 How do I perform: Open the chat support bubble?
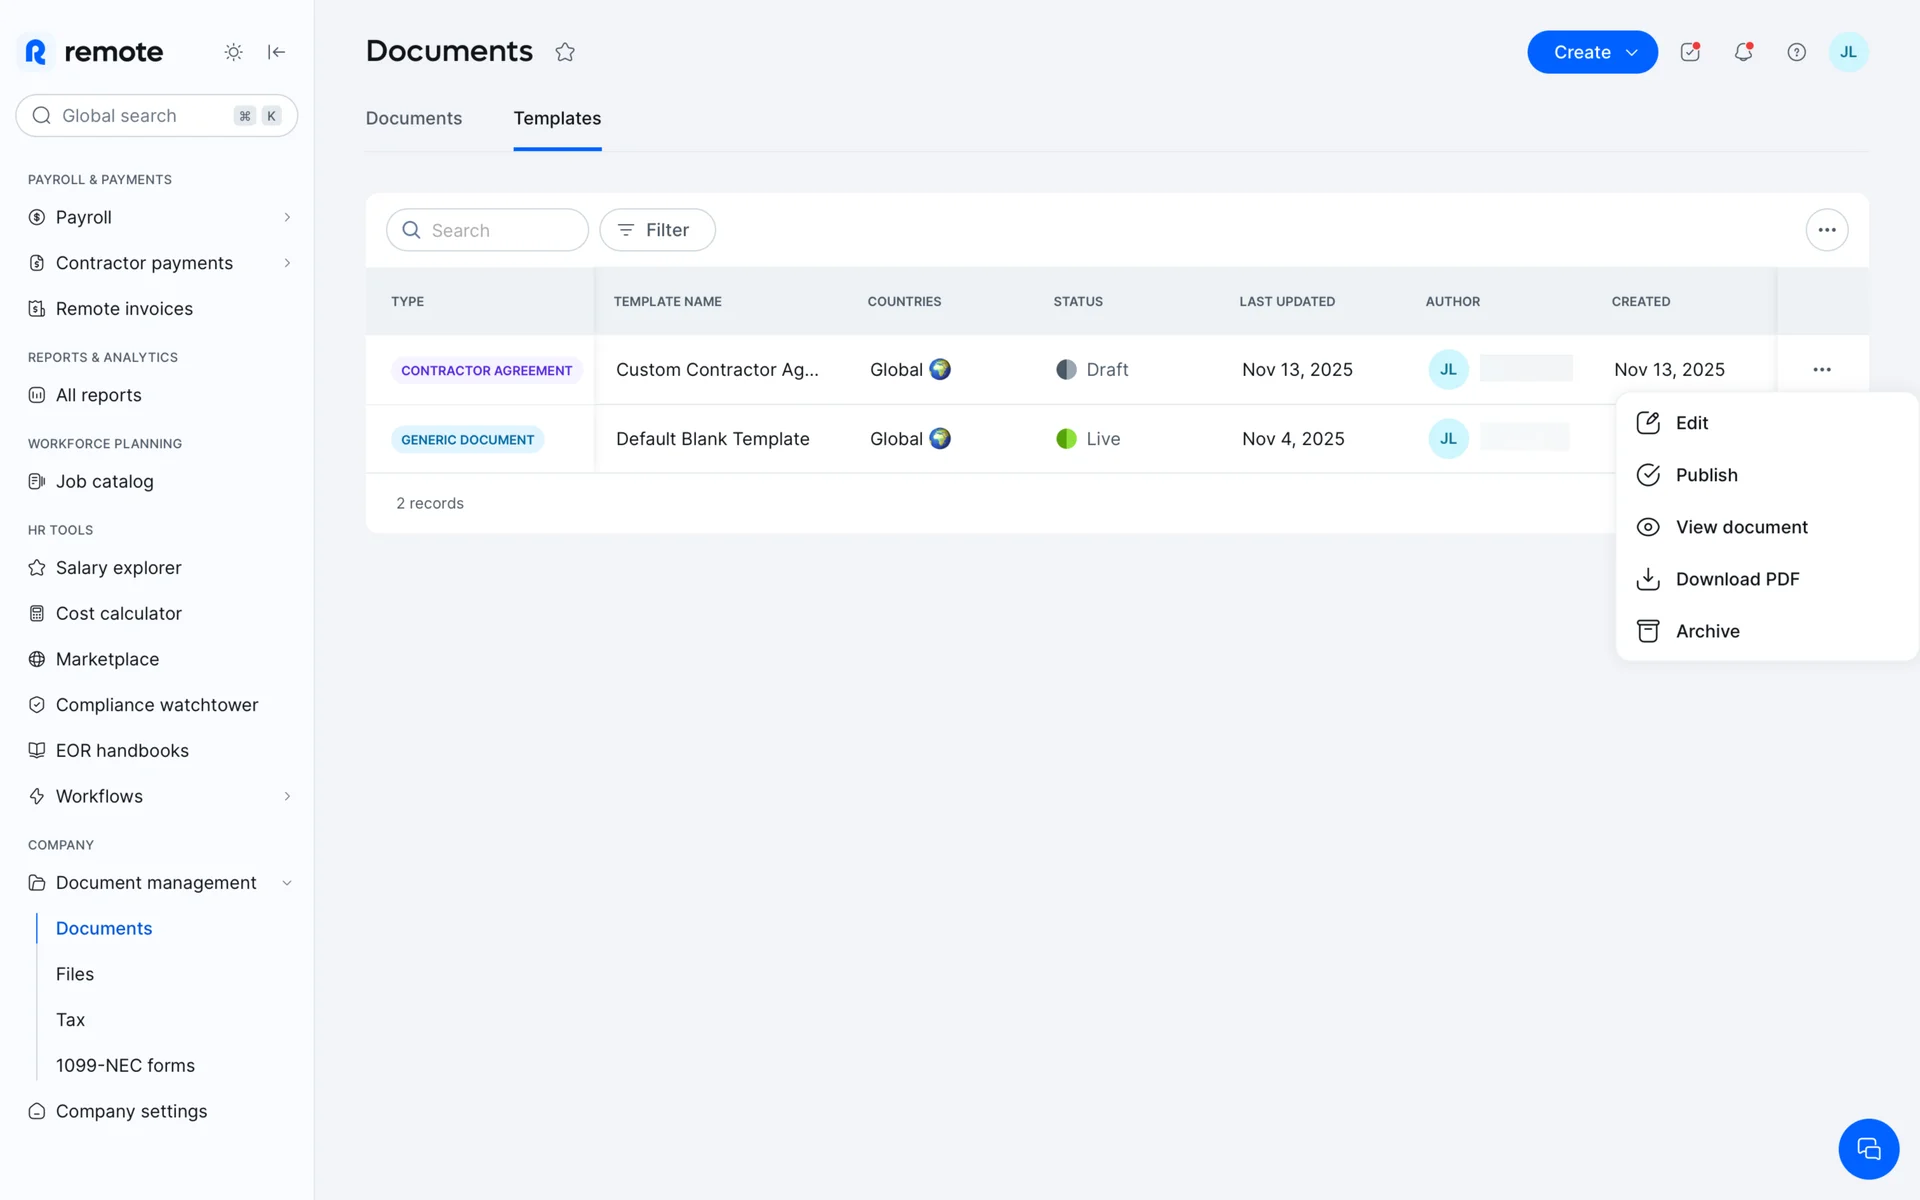1868,1149
